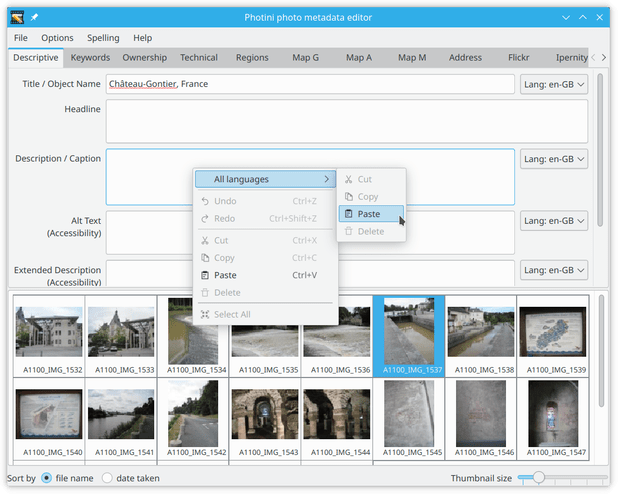
Task: Open the Extended Description language dropdown
Action: [x=554, y=270]
